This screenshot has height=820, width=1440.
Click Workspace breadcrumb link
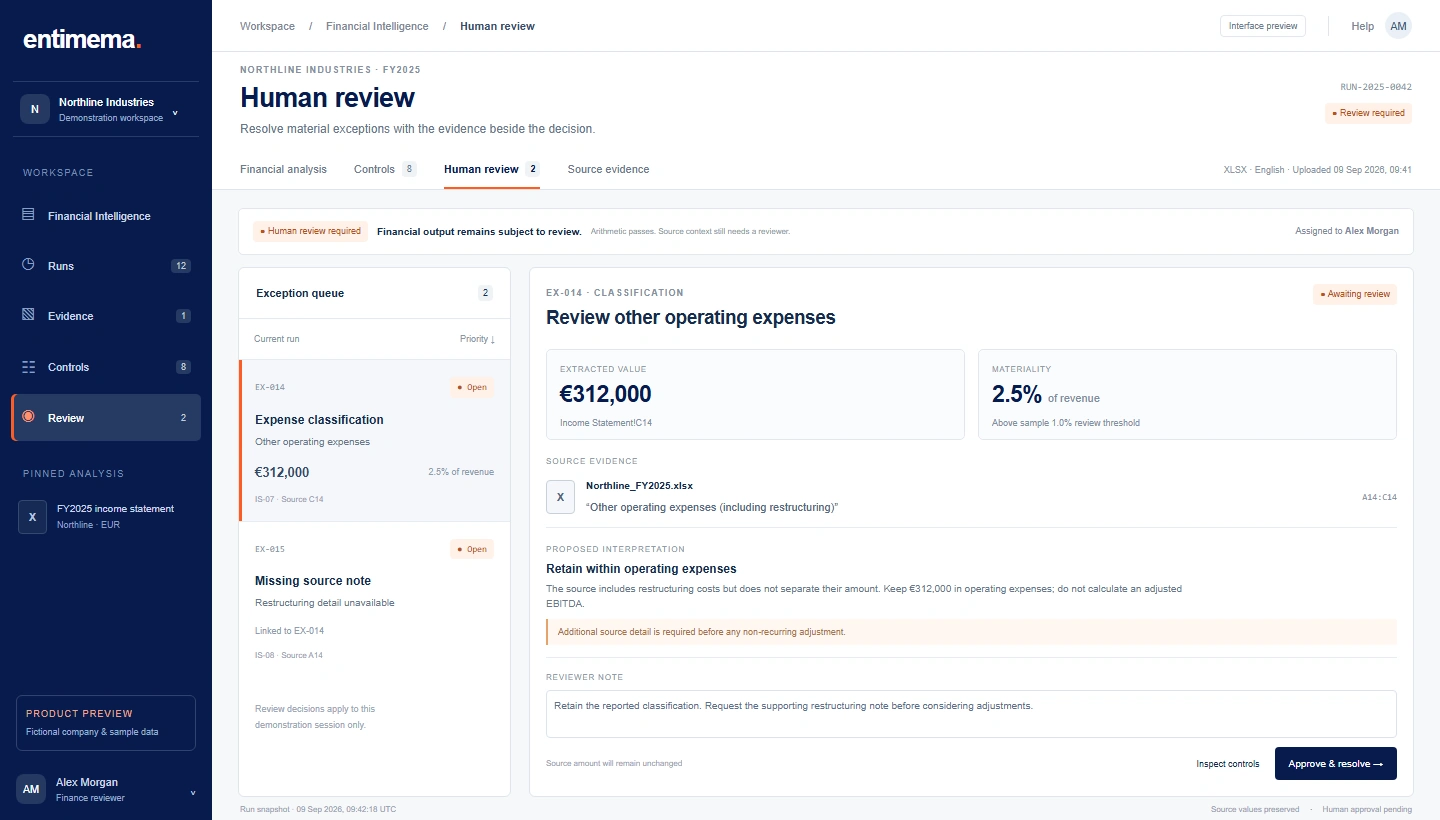click(267, 26)
